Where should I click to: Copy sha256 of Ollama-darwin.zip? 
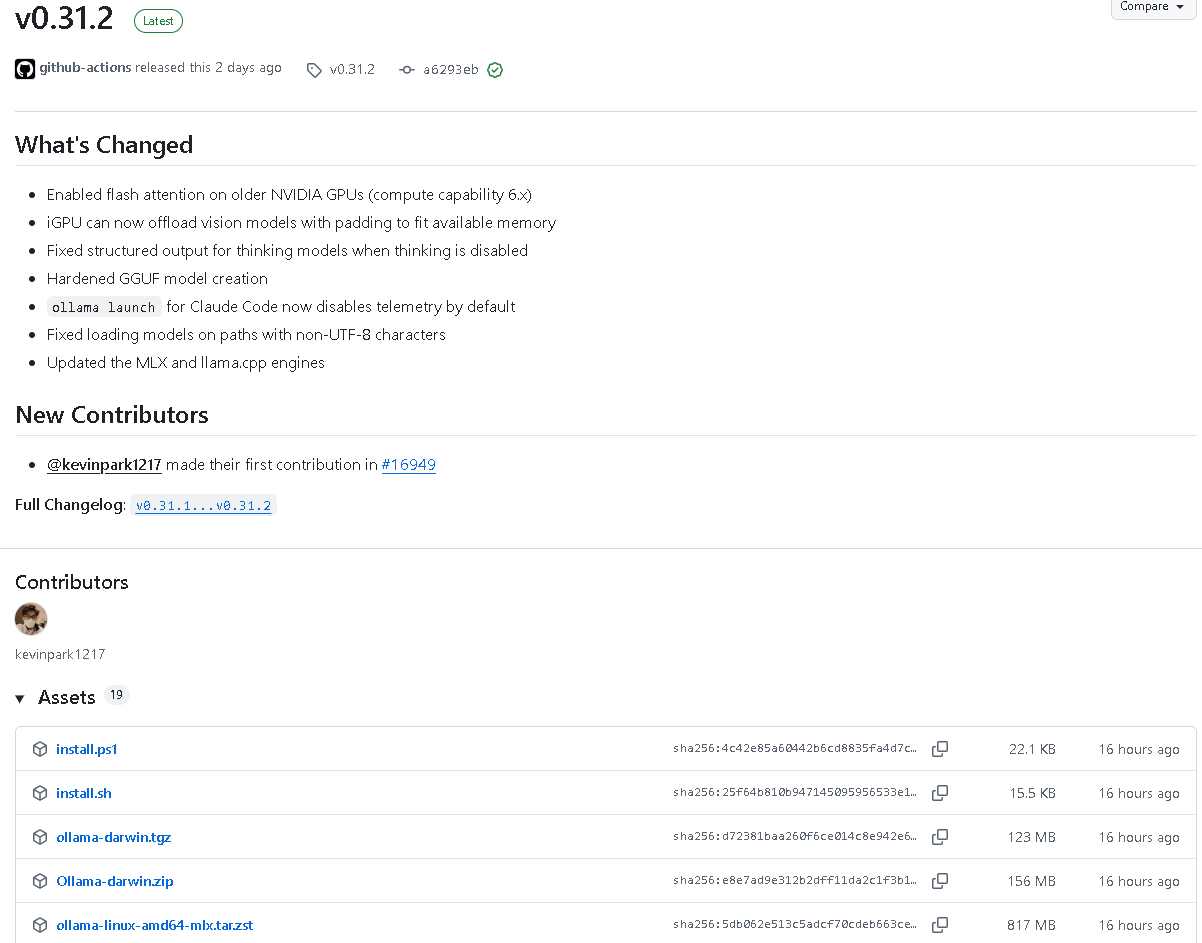tap(940, 881)
